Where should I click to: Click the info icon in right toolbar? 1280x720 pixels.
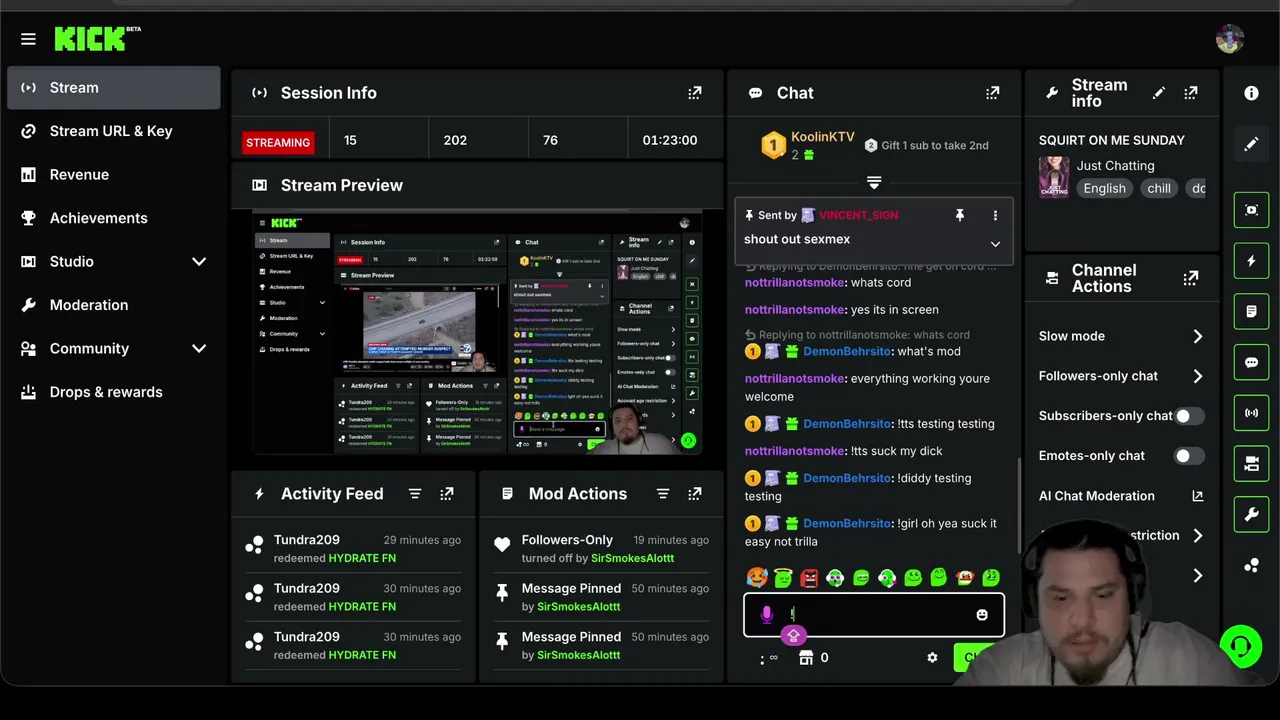pyautogui.click(x=1251, y=93)
